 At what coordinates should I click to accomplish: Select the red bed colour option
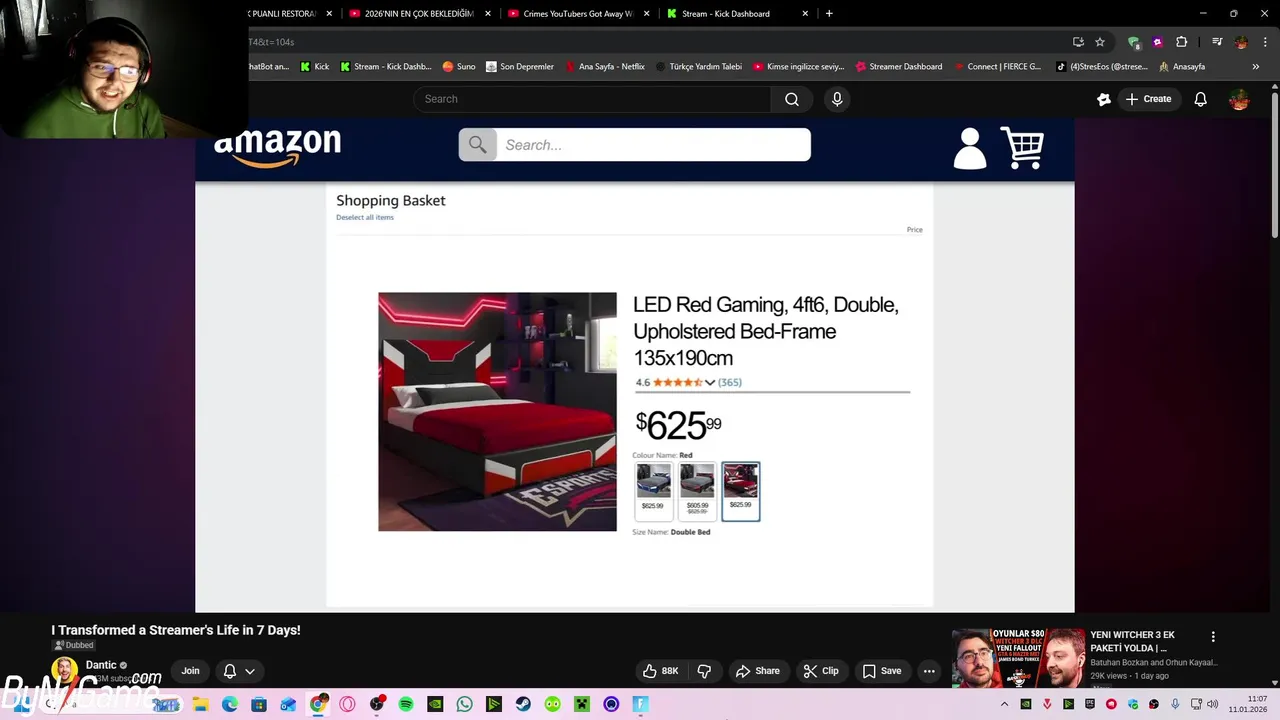(741, 491)
